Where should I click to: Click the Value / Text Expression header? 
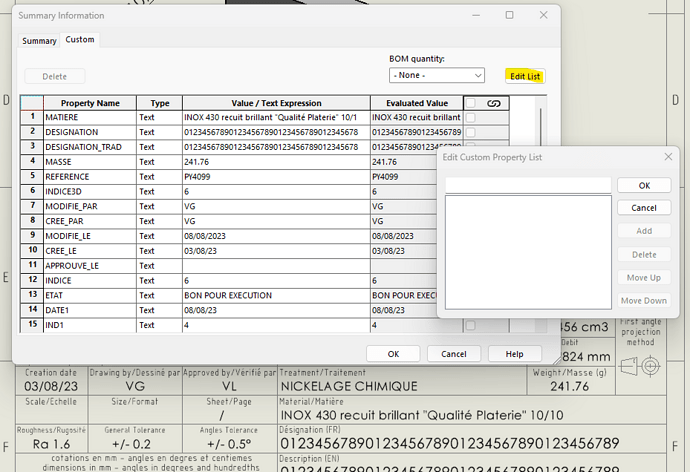click(x=276, y=103)
